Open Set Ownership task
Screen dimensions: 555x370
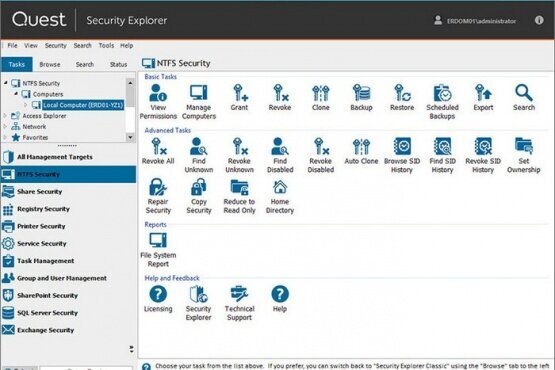click(524, 155)
